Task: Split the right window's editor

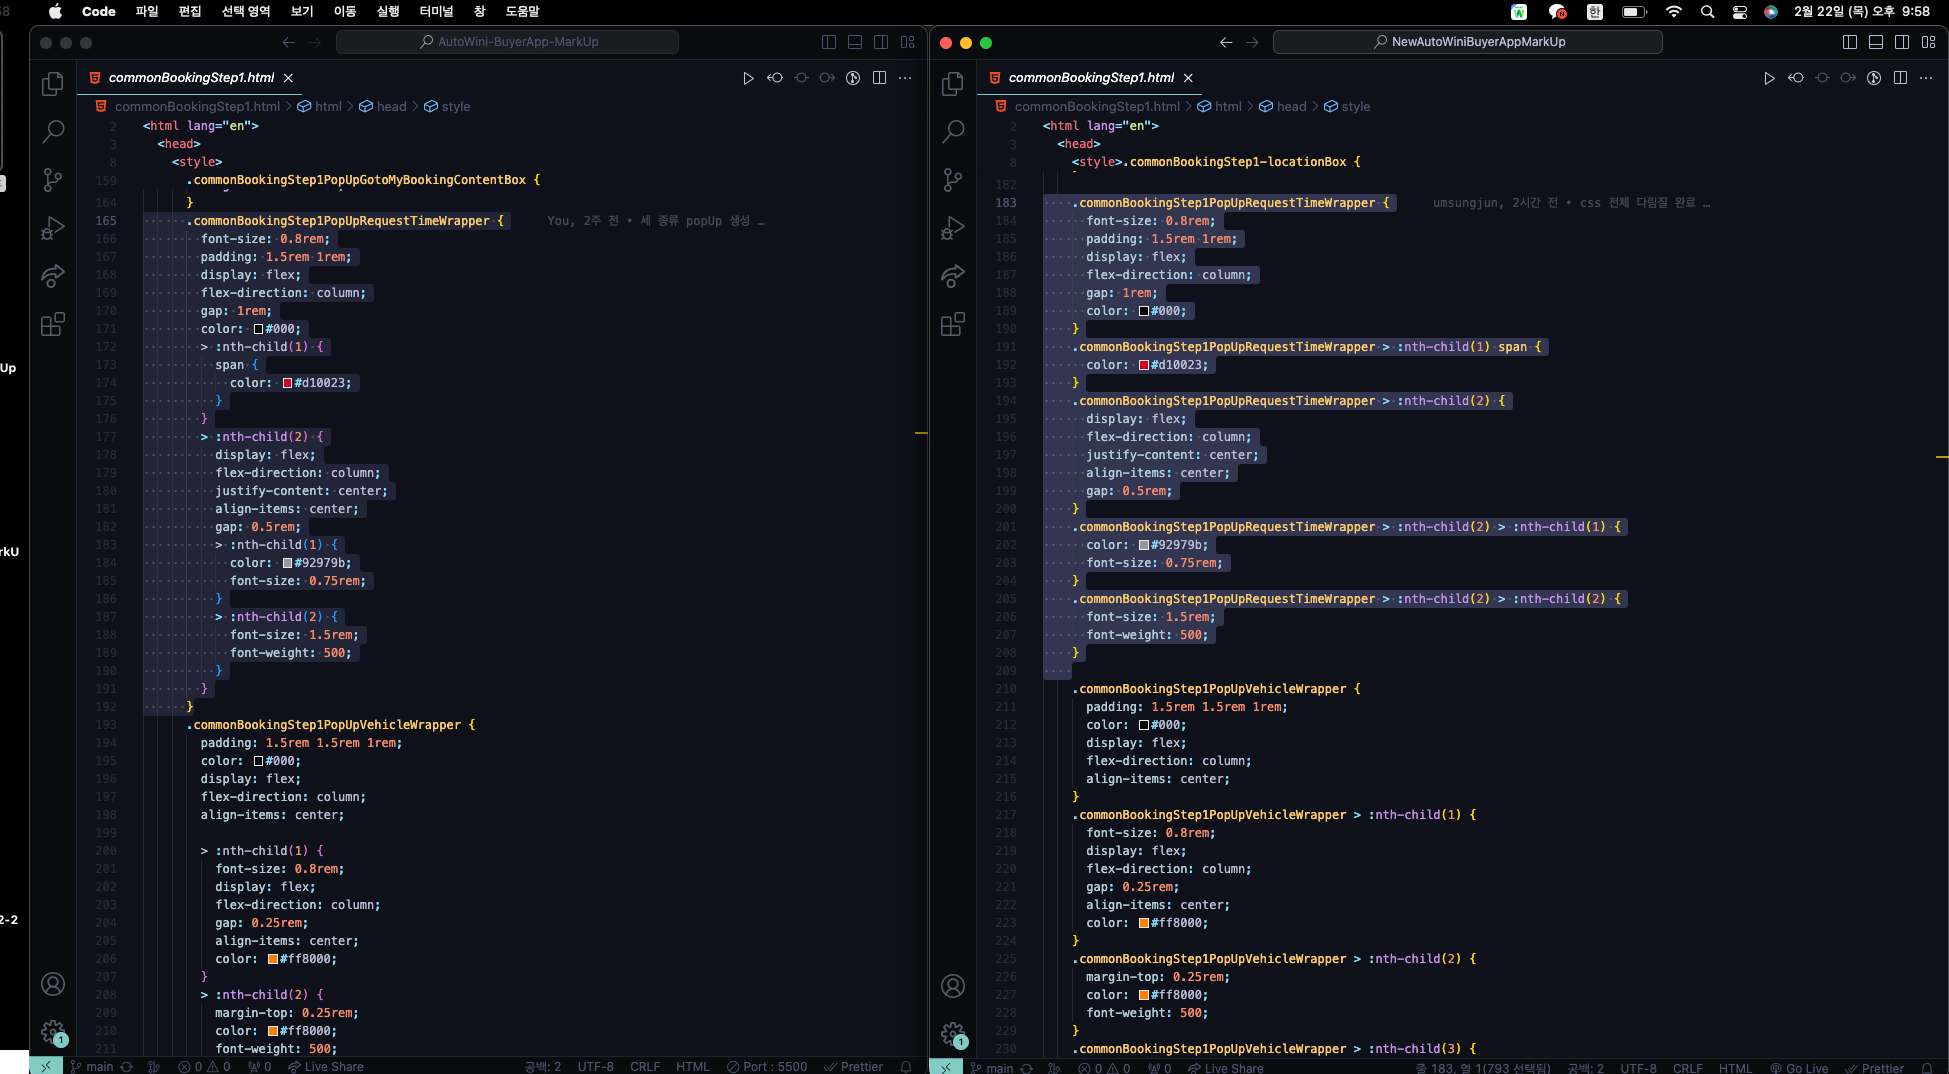Action: click(x=1900, y=78)
